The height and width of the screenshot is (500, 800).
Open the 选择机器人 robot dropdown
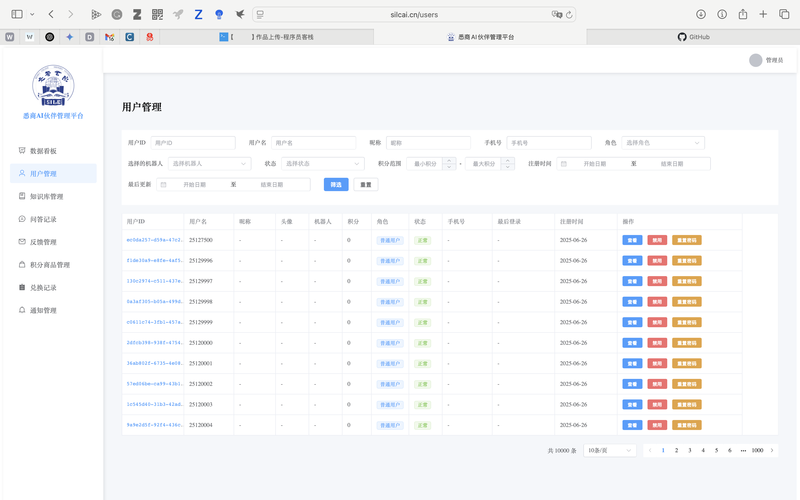[209, 164]
